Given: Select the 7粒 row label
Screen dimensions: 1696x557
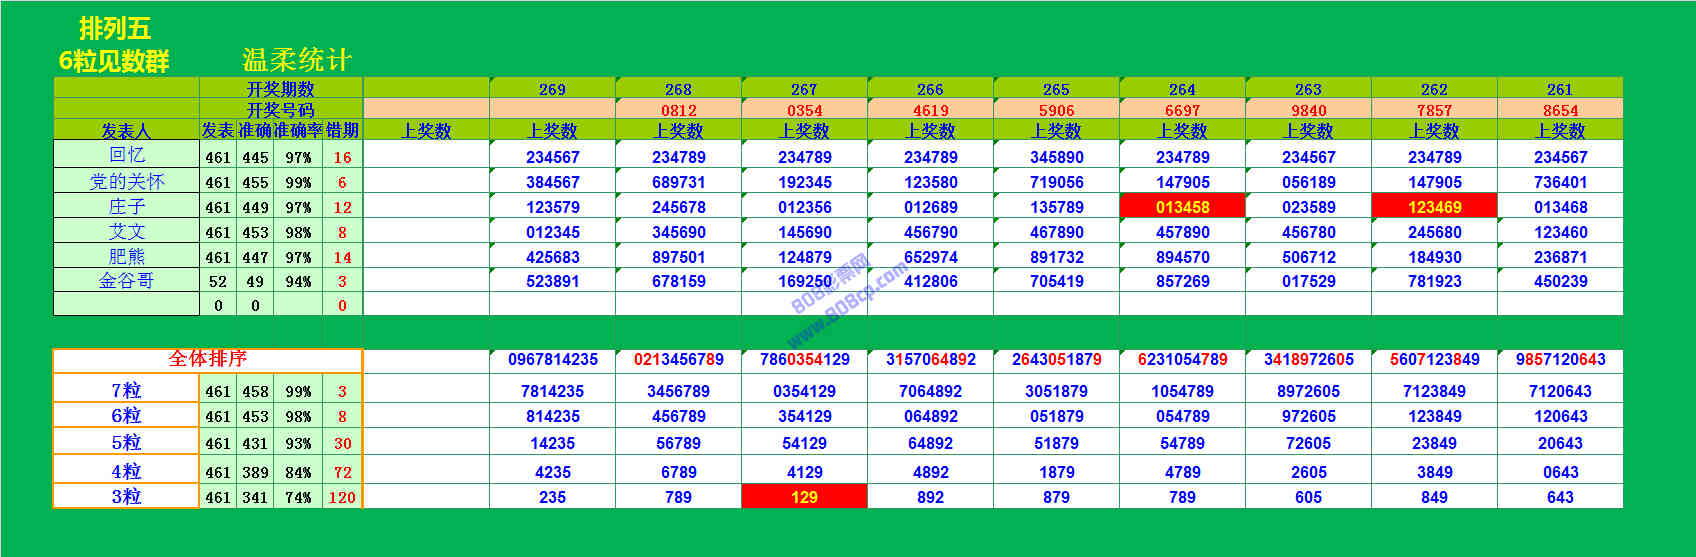Looking at the screenshot, I should (126, 391).
